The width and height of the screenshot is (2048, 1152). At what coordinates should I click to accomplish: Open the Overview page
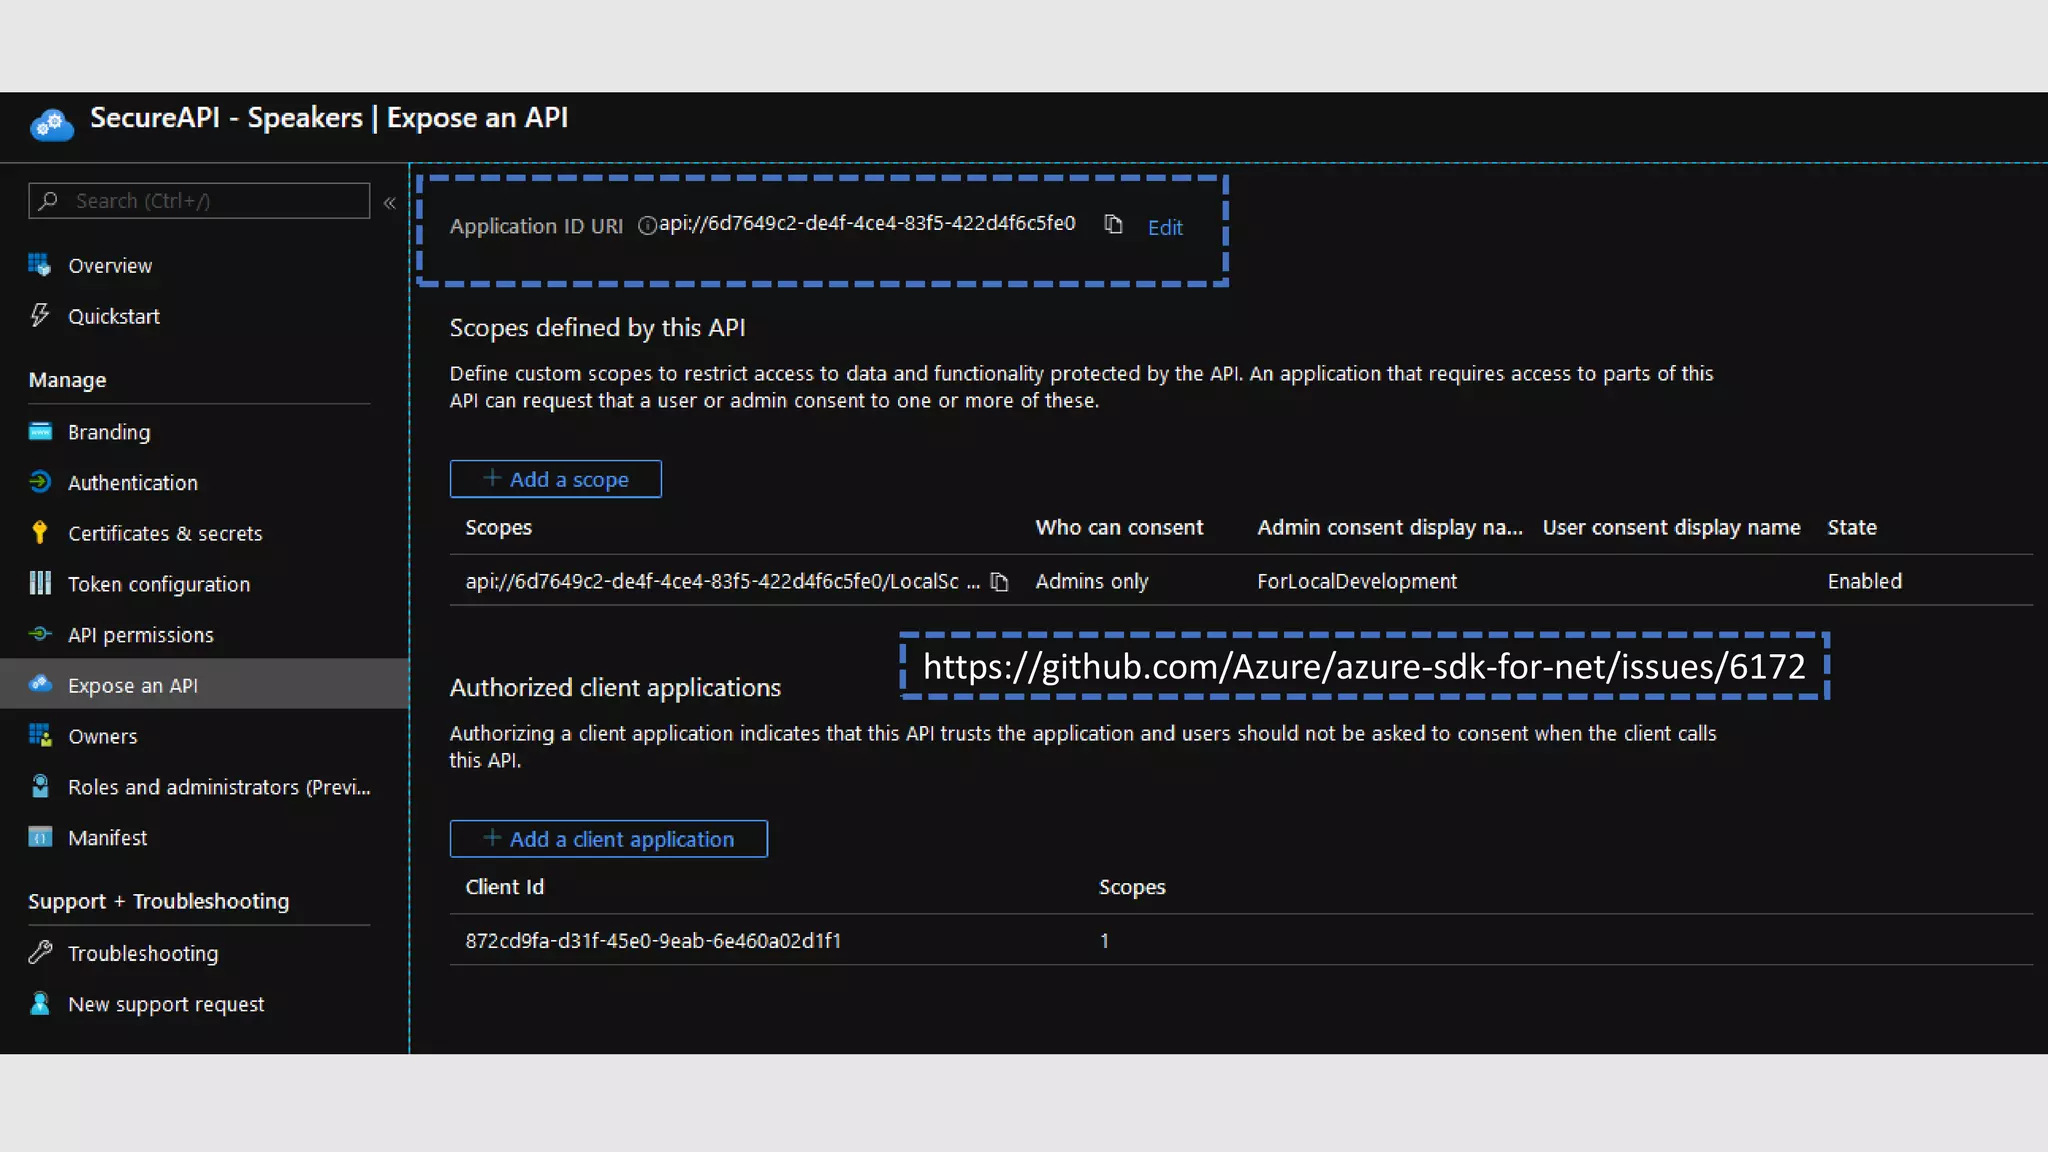[x=110, y=266]
